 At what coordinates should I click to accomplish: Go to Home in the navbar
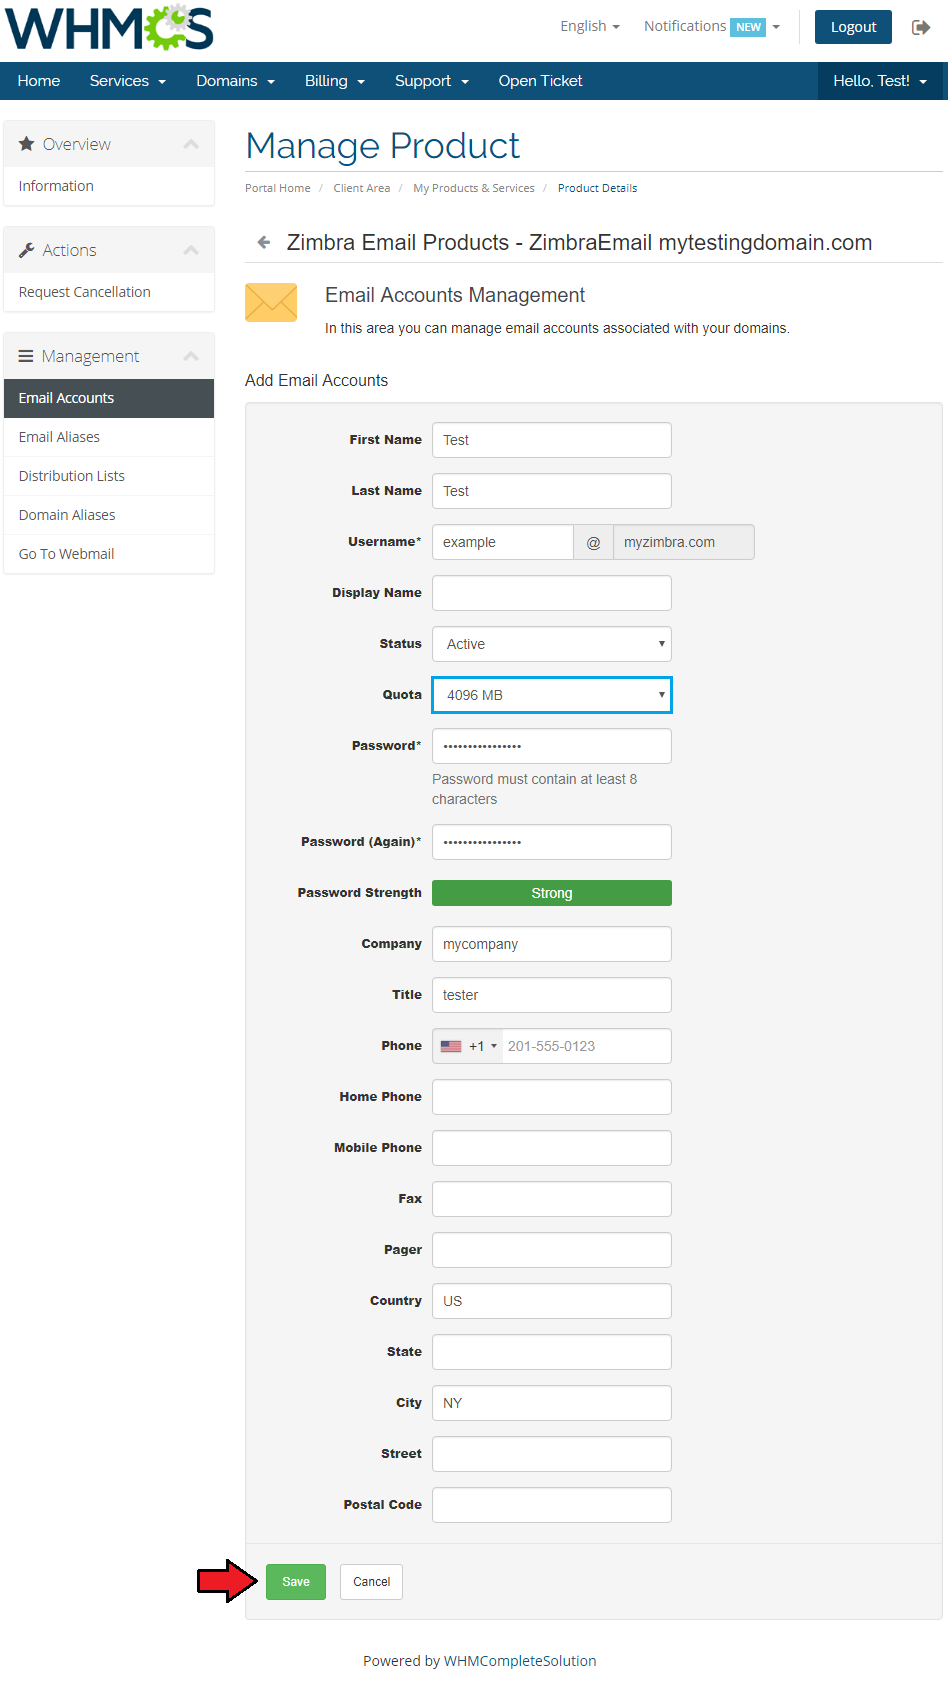click(39, 81)
